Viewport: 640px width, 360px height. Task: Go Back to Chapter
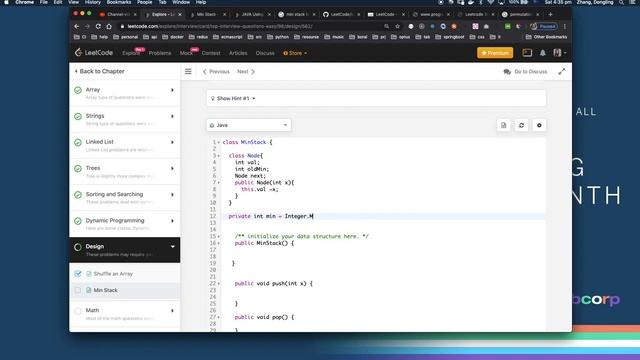[x=100, y=71]
